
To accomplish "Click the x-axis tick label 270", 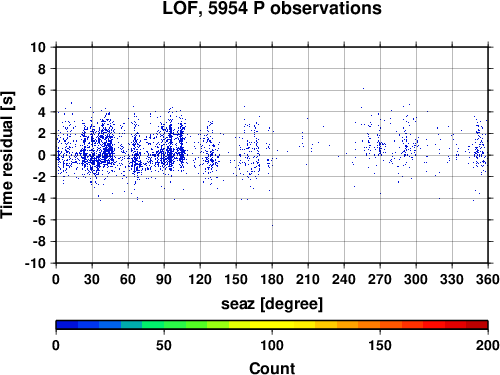I will (x=380, y=279).
